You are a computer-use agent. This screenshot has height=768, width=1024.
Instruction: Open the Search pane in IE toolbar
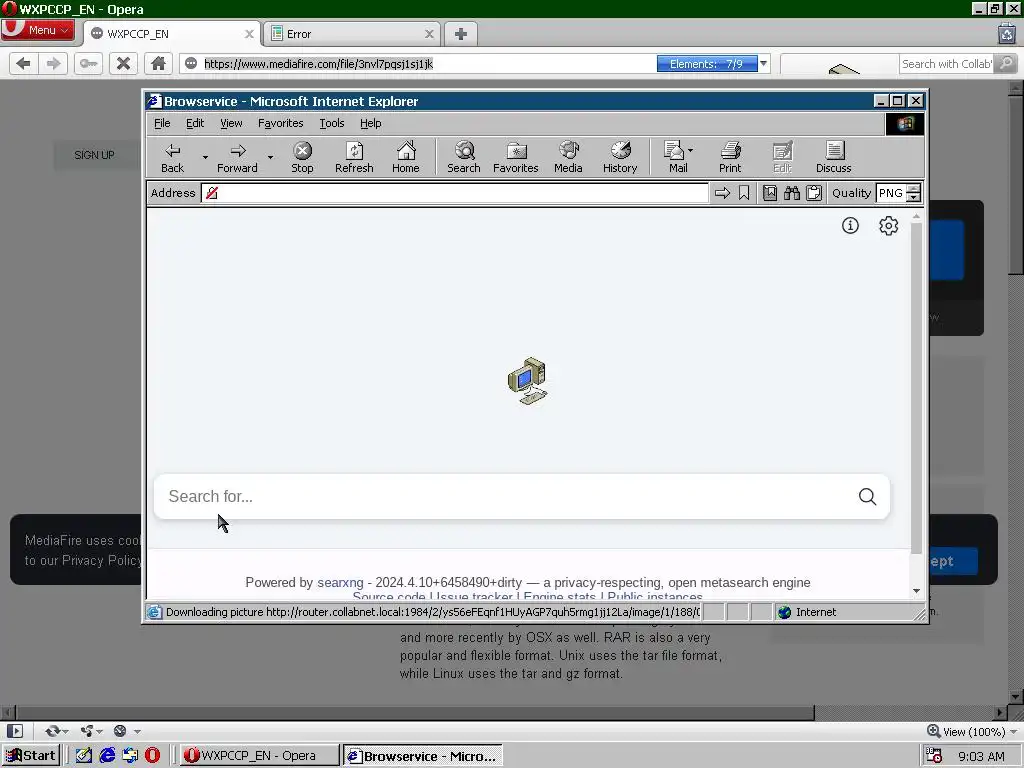click(x=464, y=158)
